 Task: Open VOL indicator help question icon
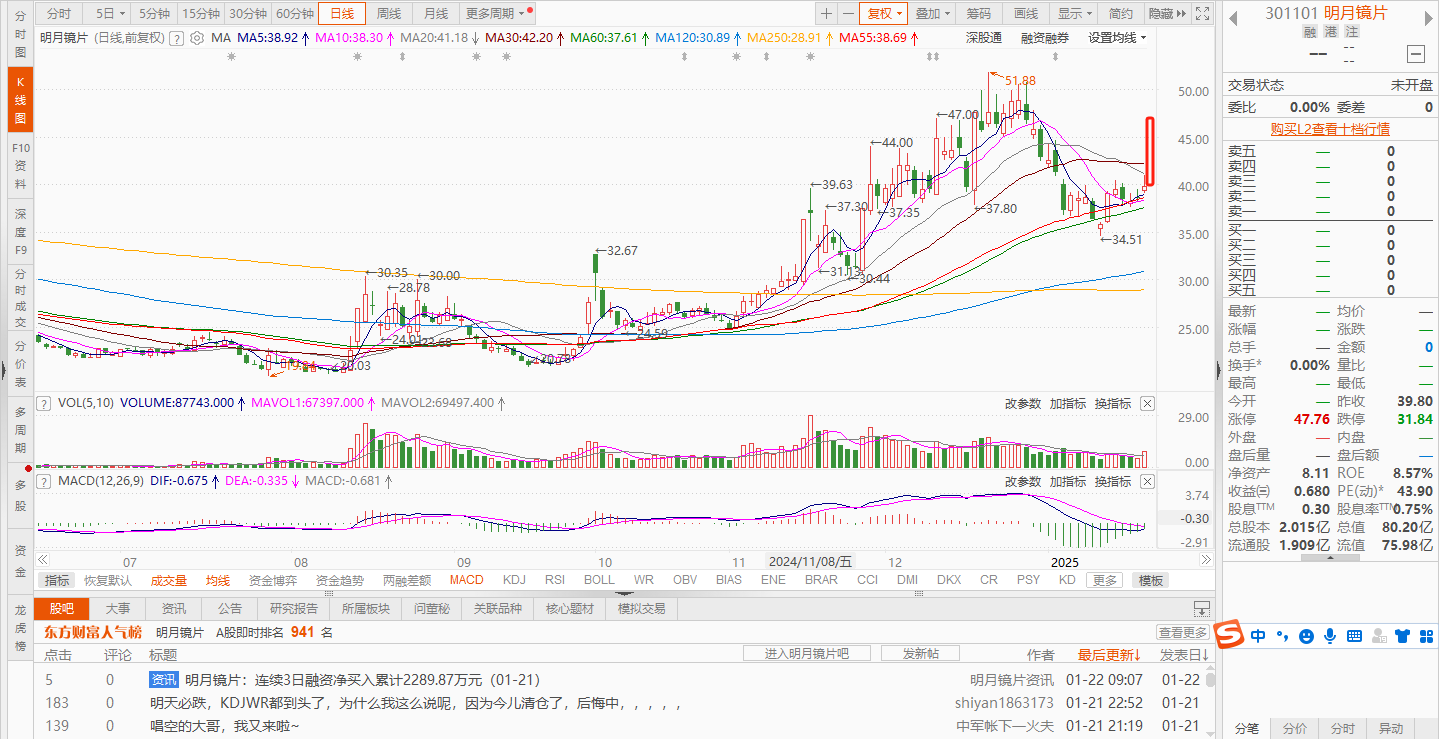click(43, 403)
